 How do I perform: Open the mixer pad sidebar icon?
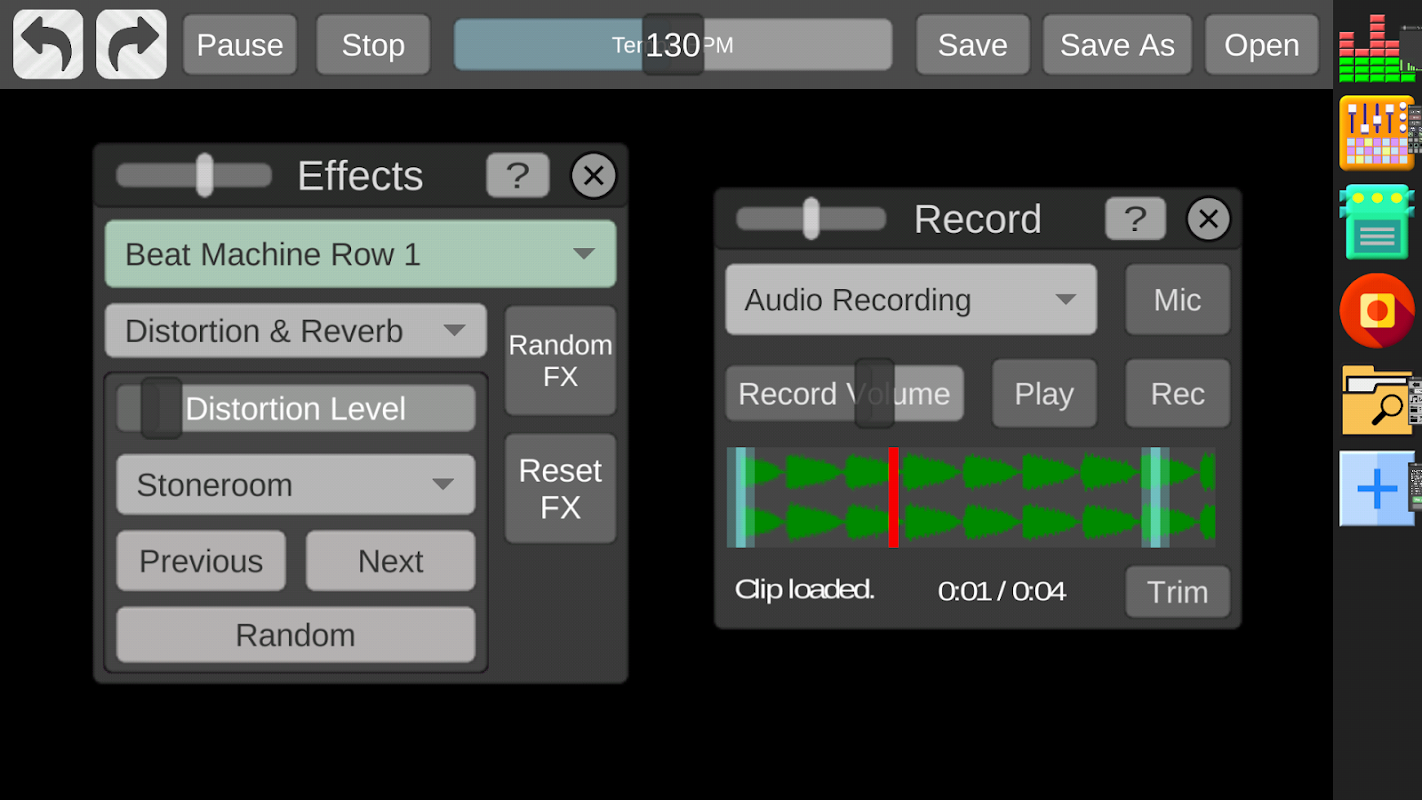coord(1378,134)
